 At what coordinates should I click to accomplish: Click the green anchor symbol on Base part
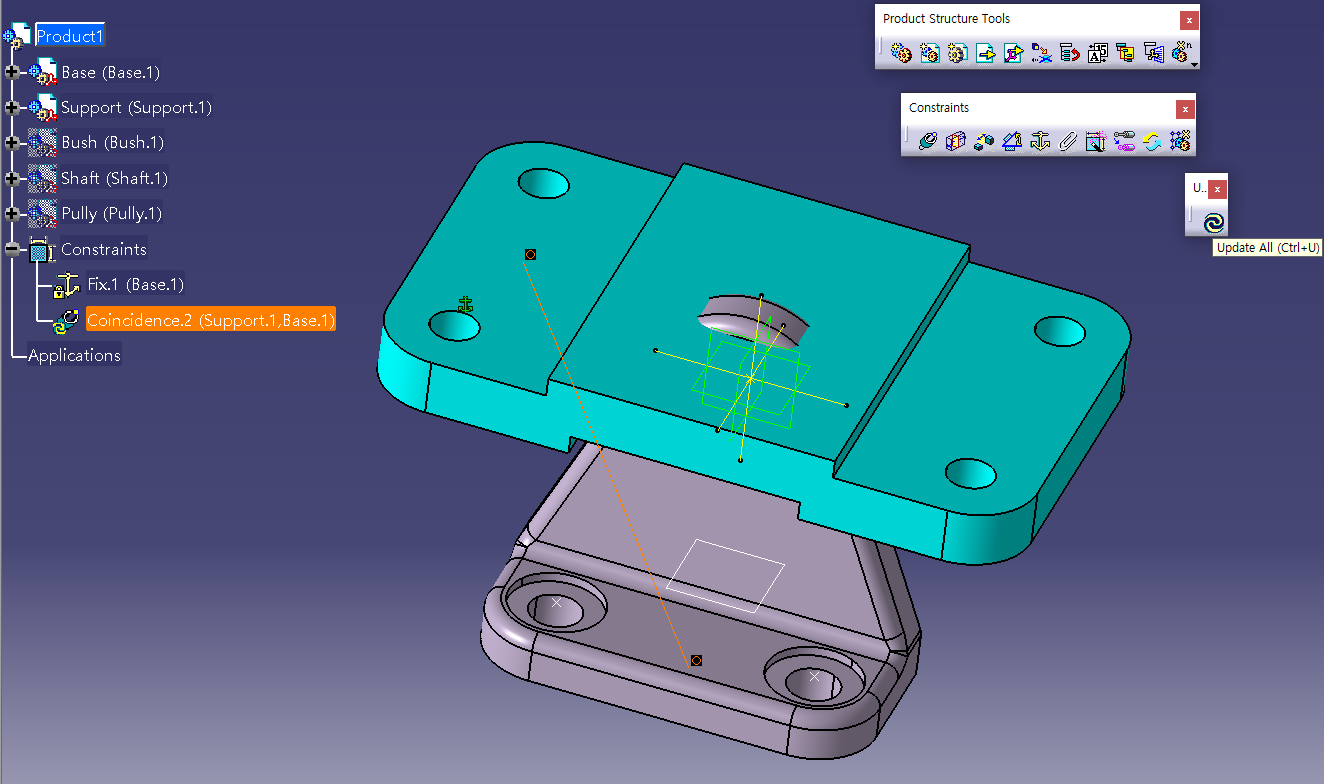[x=465, y=304]
